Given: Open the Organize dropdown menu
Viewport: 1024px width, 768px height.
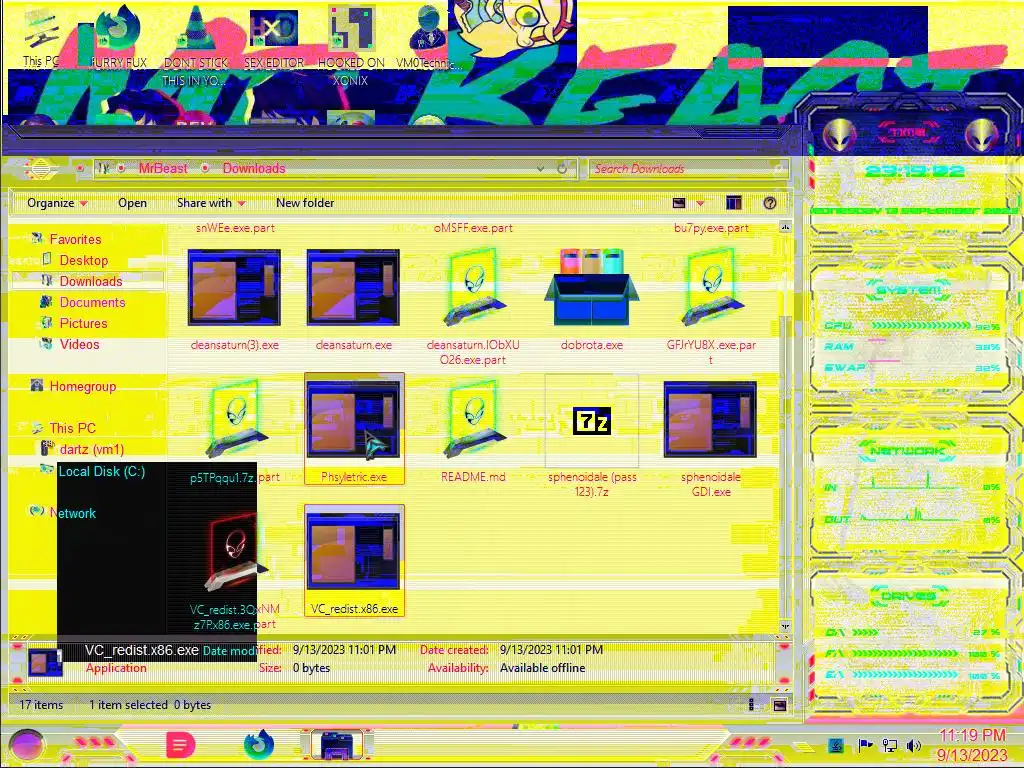Looking at the screenshot, I should point(57,203).
